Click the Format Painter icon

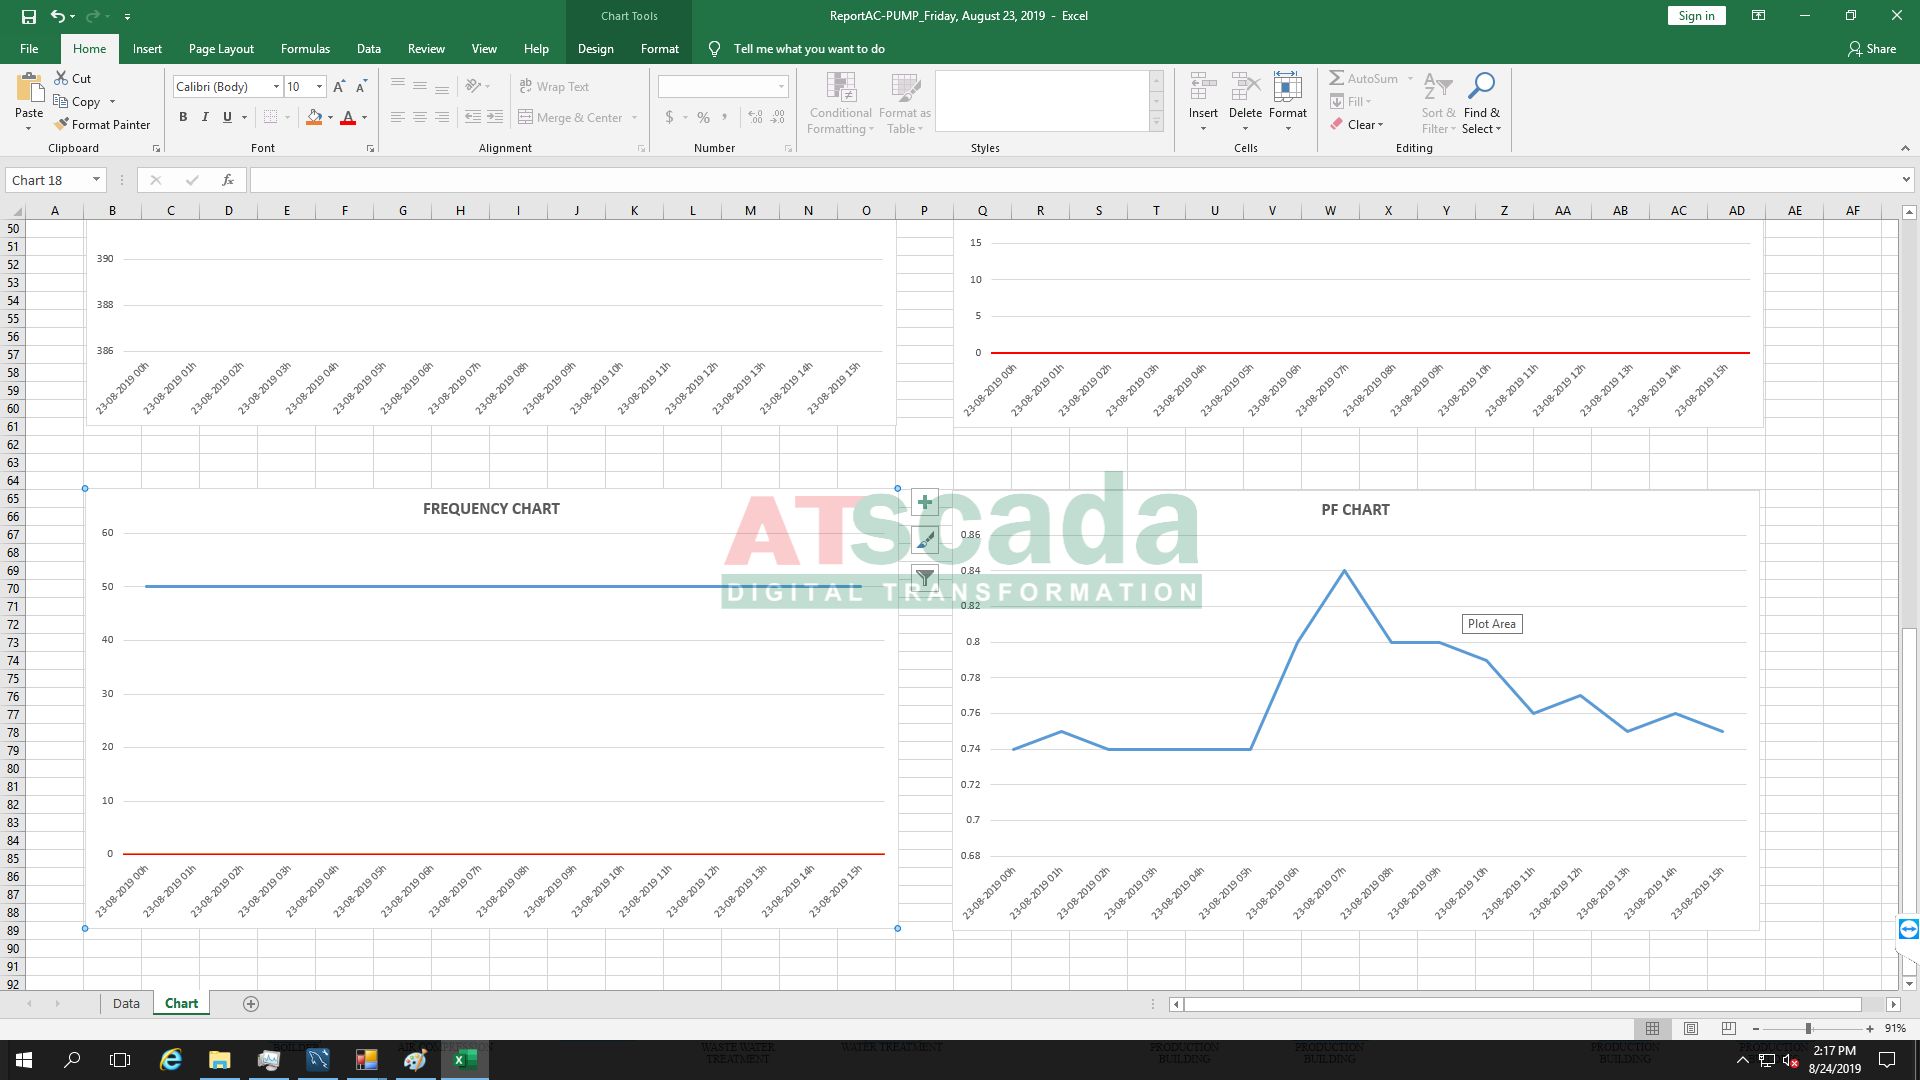(62, 125)
